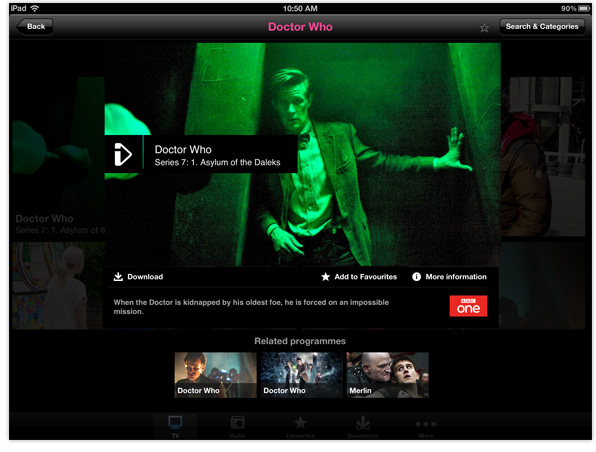Open first Doctor Who related programme thumbnail

point(216,375)
